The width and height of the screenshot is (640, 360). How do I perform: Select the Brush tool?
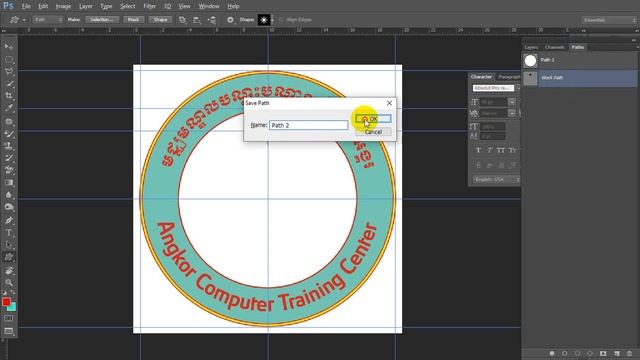point(9,134)
